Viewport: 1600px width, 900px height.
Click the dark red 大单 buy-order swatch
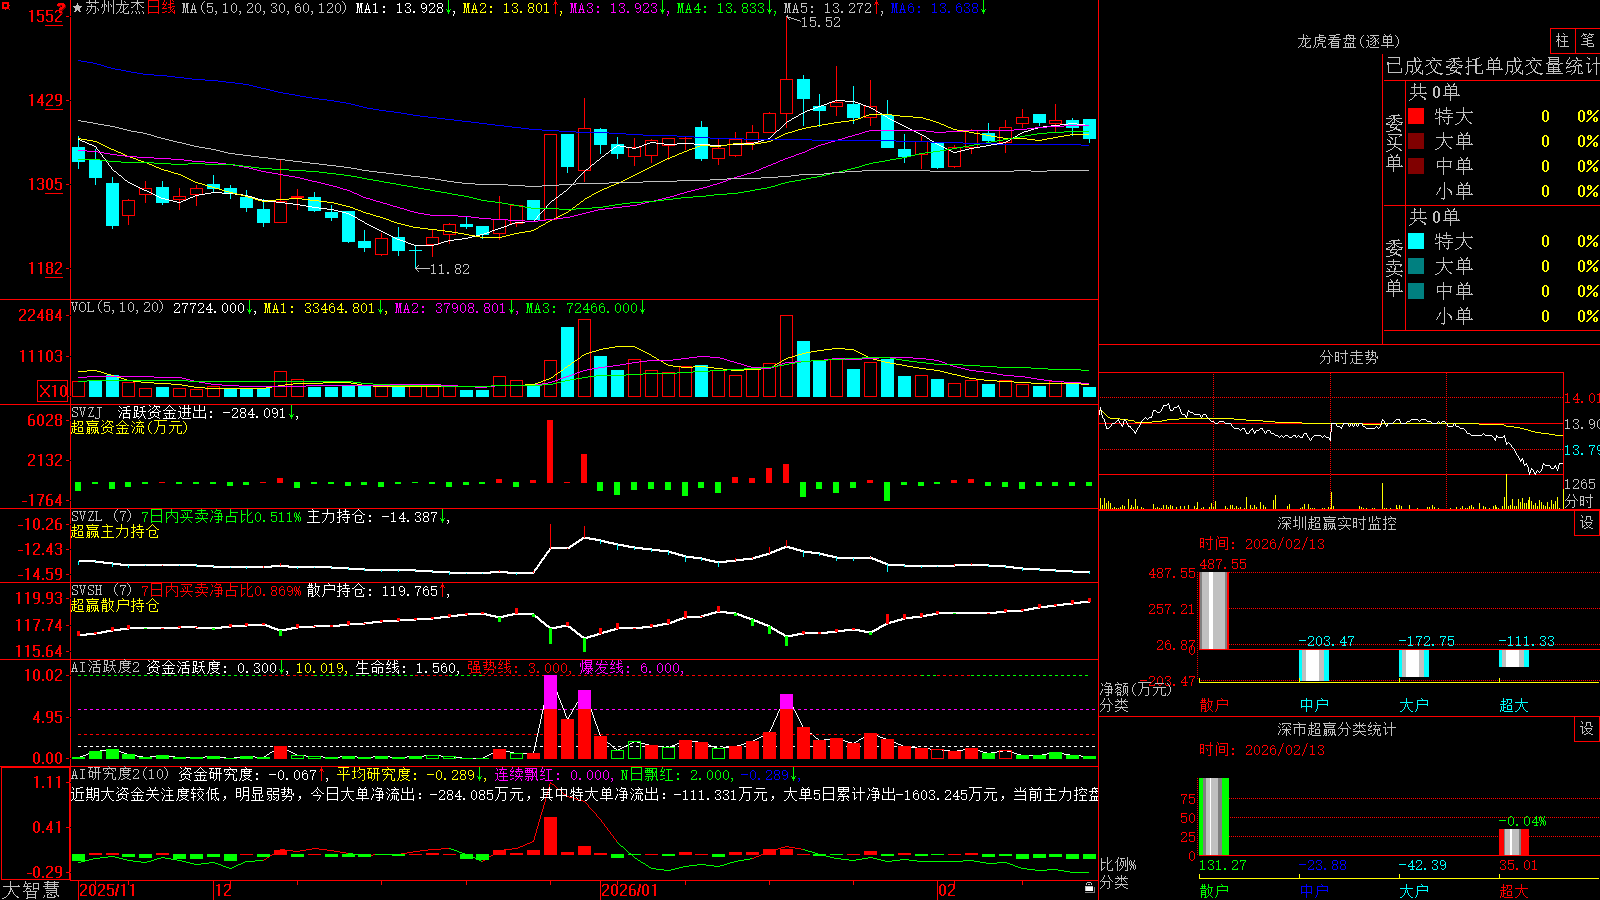click(1416, 141)
